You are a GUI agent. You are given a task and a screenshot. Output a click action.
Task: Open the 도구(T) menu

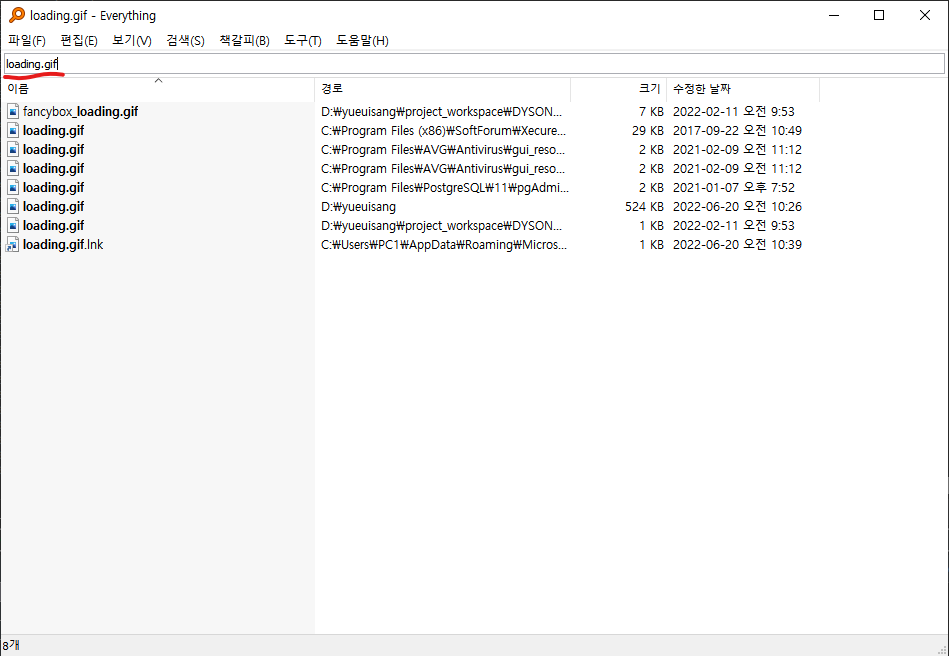click(303, 41)
